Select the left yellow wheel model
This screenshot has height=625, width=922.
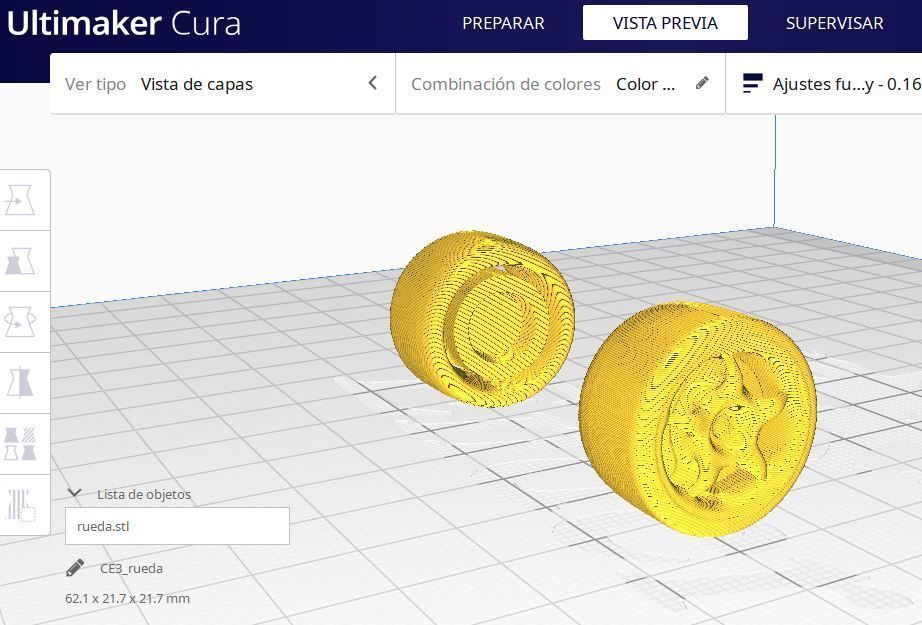[x=482, y=318]
